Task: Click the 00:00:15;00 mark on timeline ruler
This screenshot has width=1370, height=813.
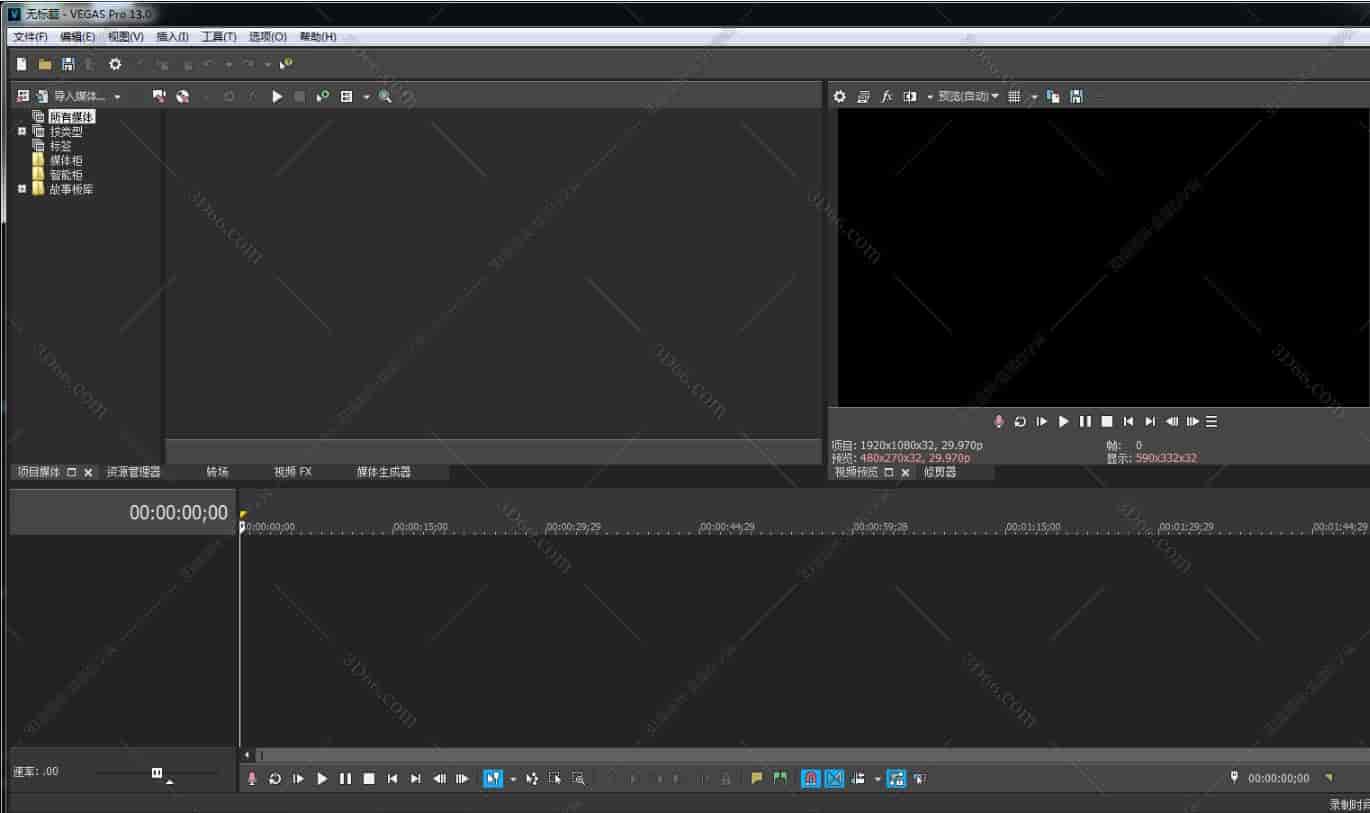Action: click(420, 527)
